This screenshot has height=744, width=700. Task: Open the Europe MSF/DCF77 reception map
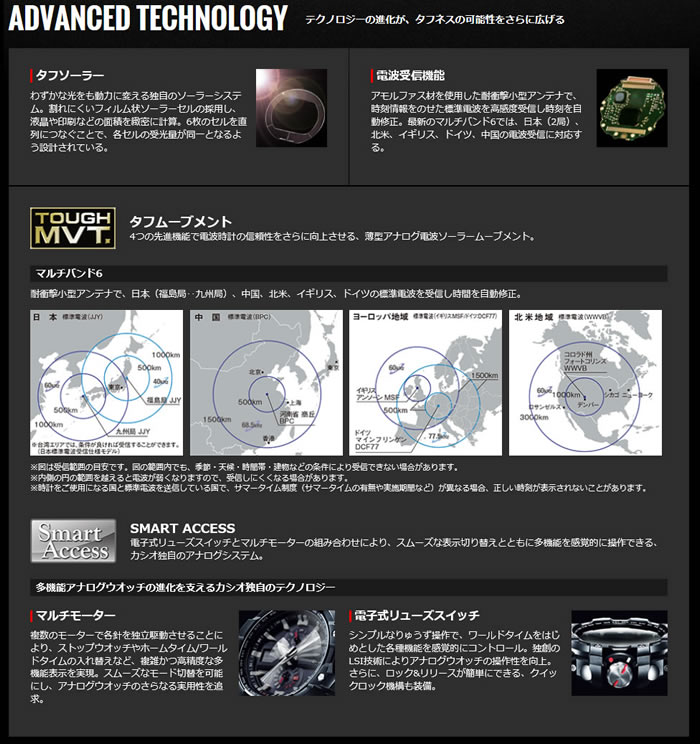point(426,383)
